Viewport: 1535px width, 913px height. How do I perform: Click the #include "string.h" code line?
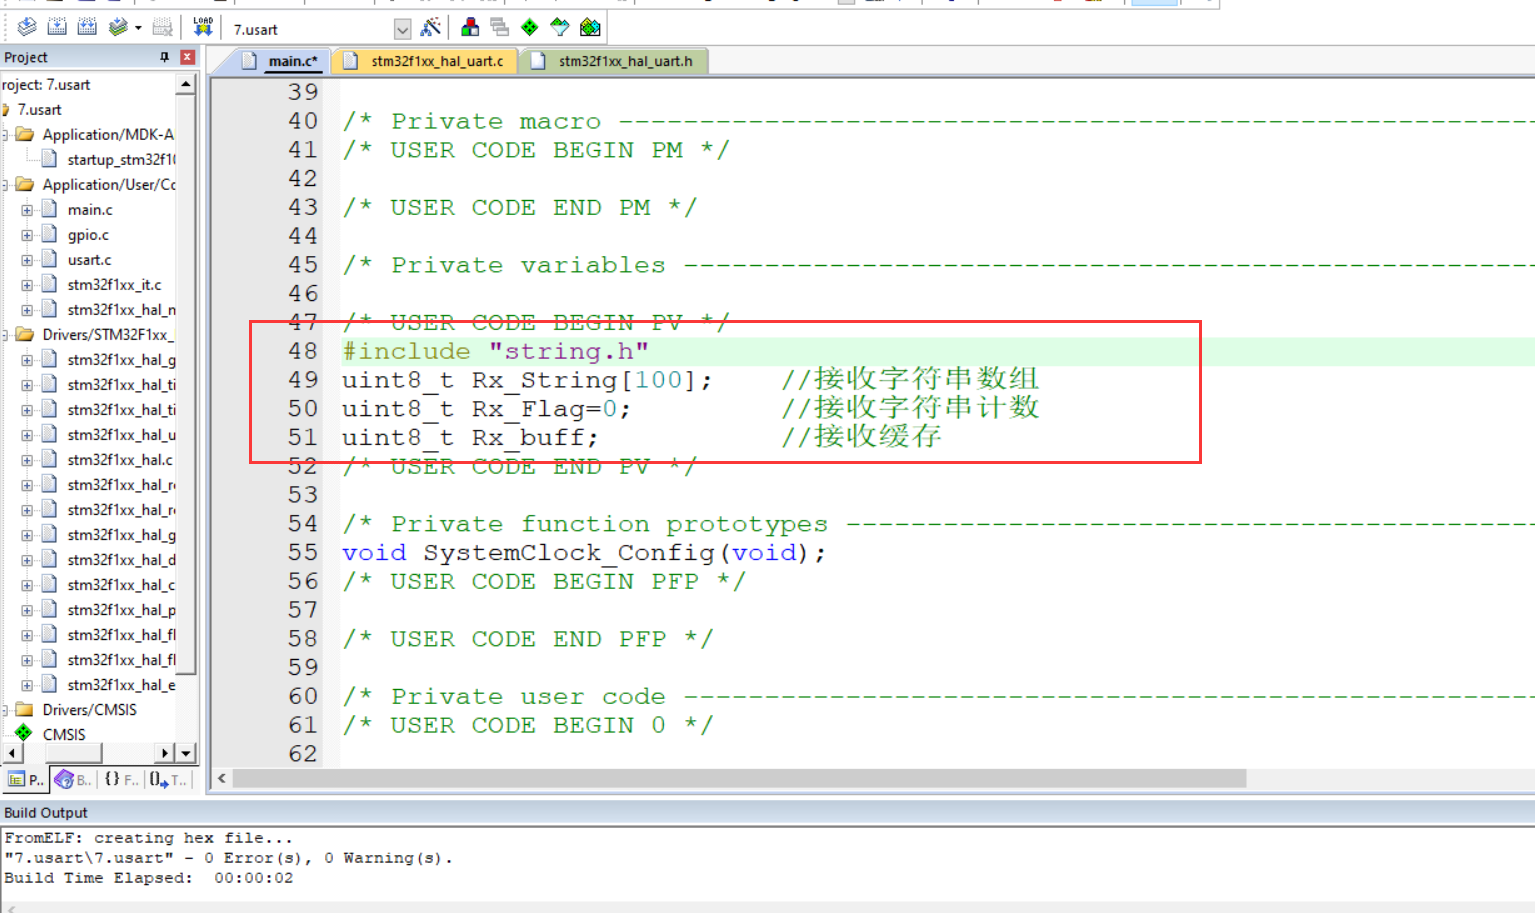495,351
